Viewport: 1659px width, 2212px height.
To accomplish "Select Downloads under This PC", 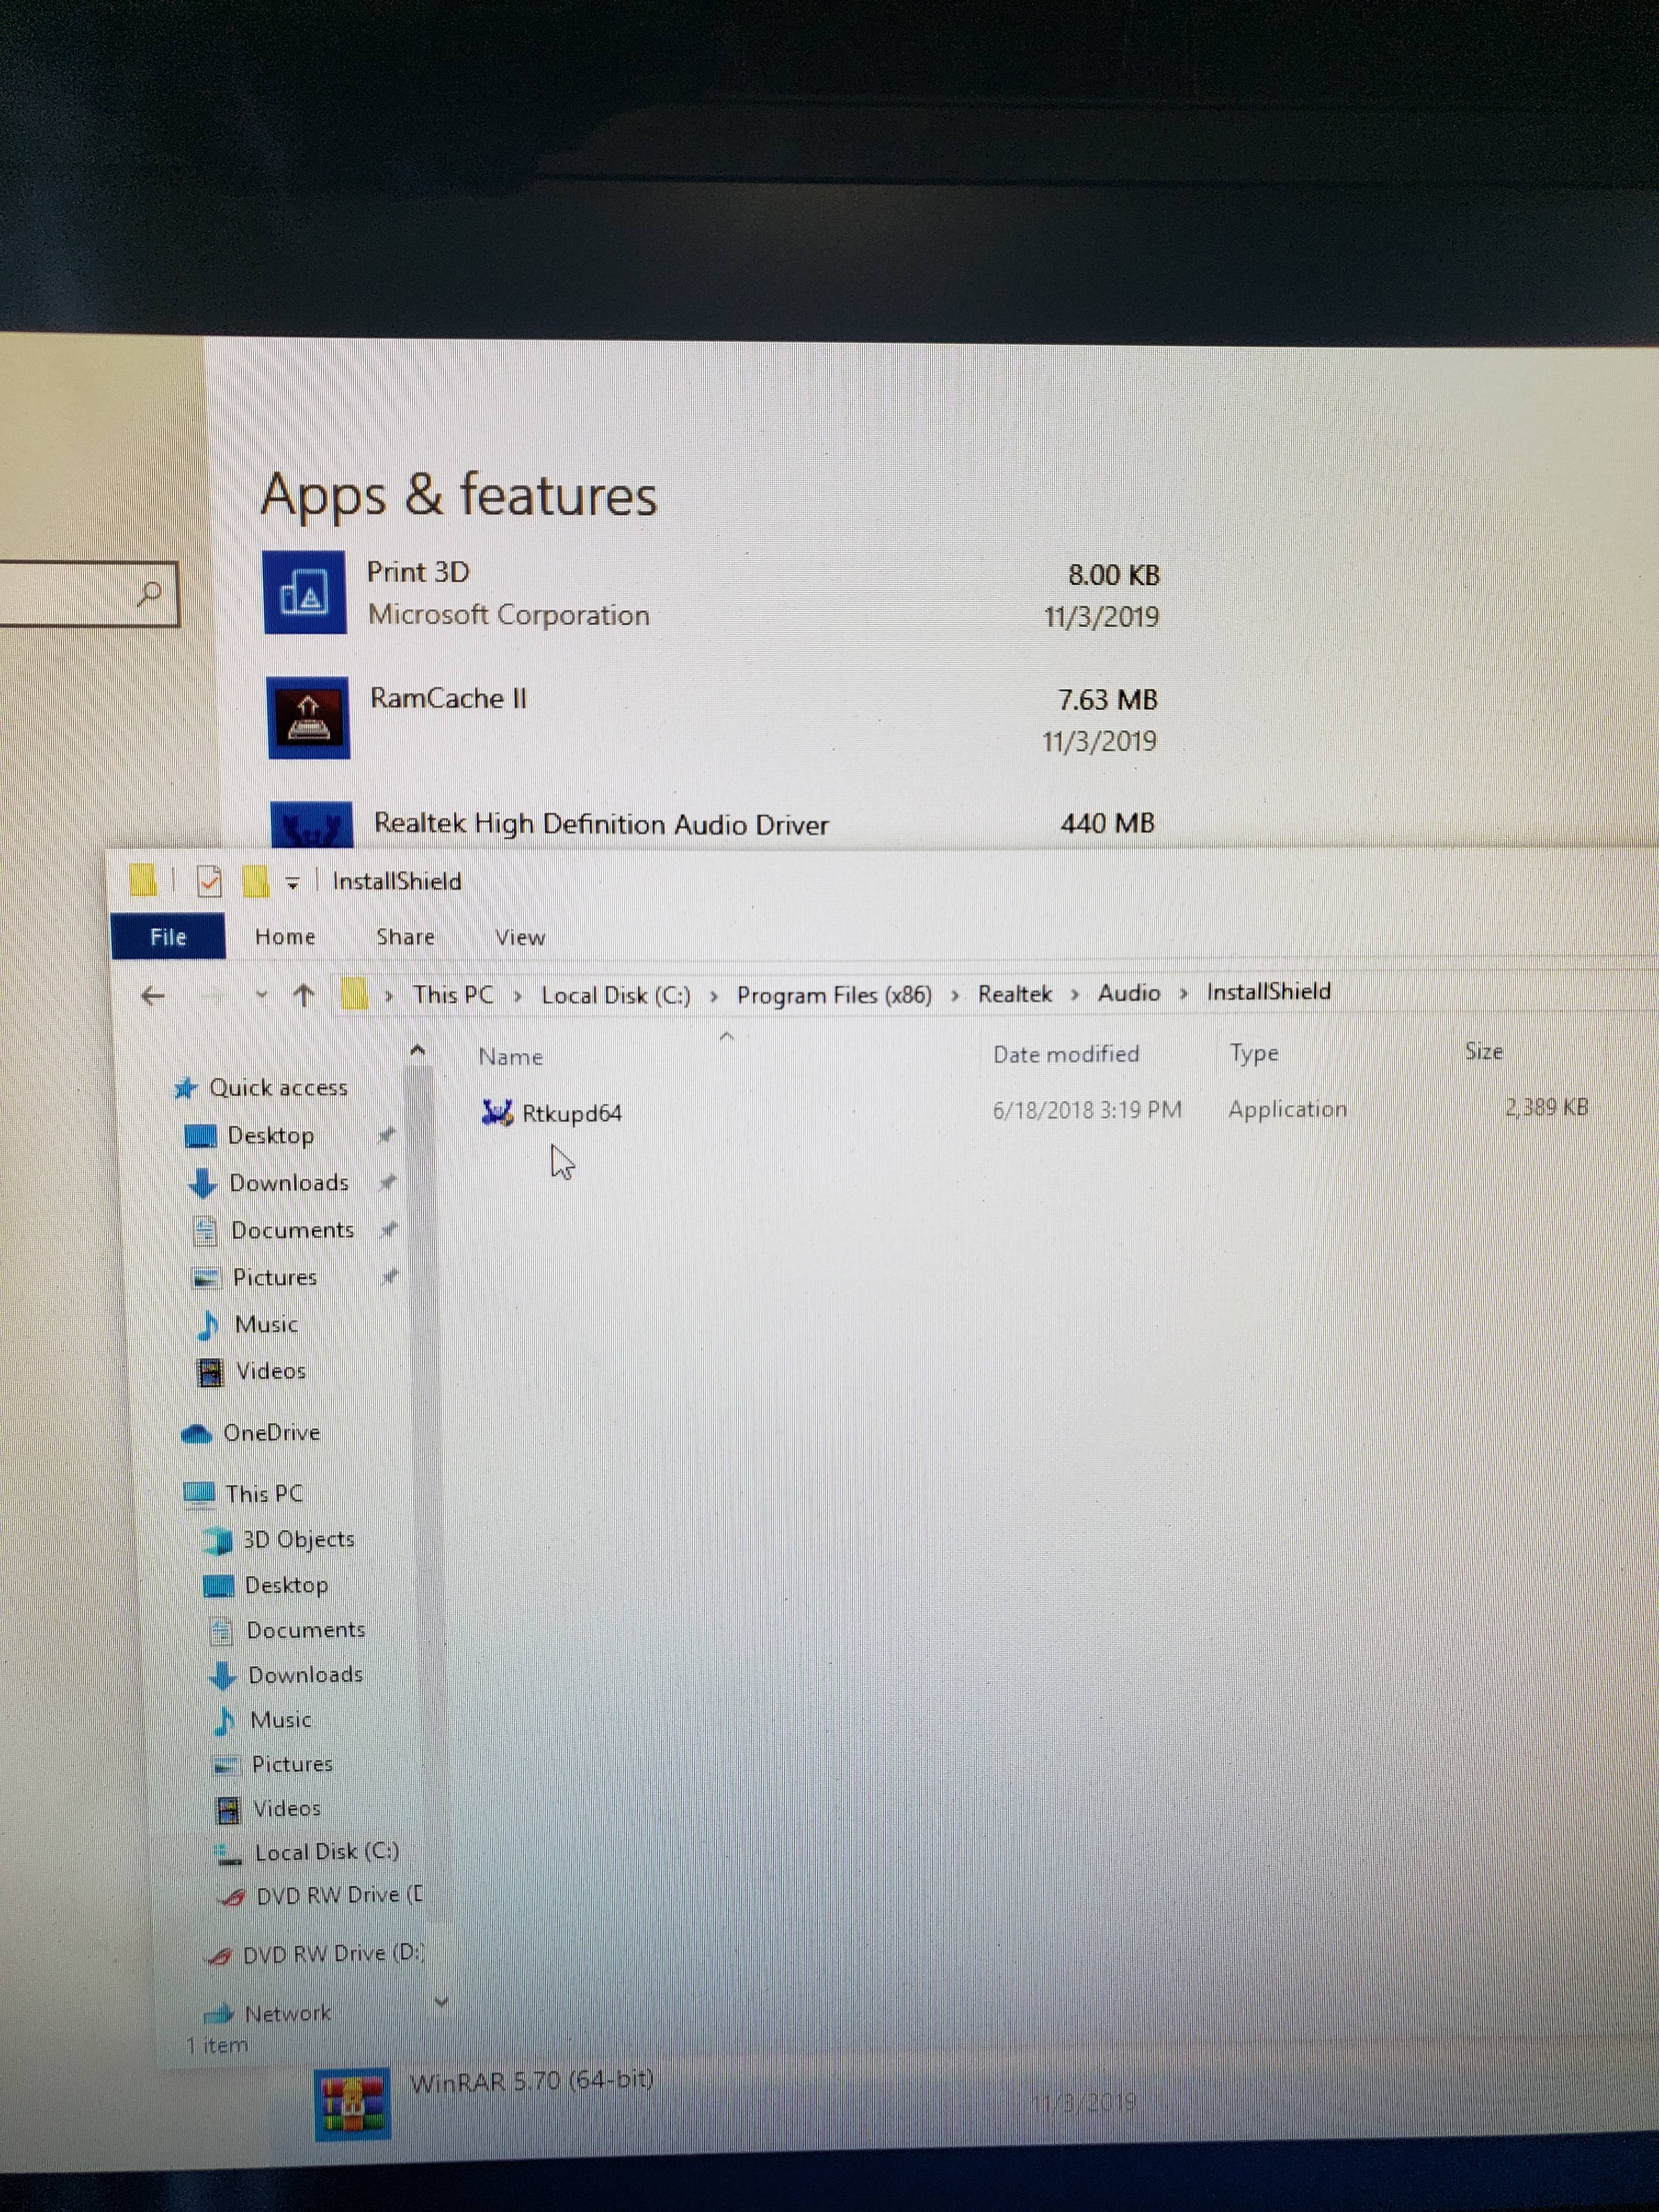I will tap(305, 1675).
